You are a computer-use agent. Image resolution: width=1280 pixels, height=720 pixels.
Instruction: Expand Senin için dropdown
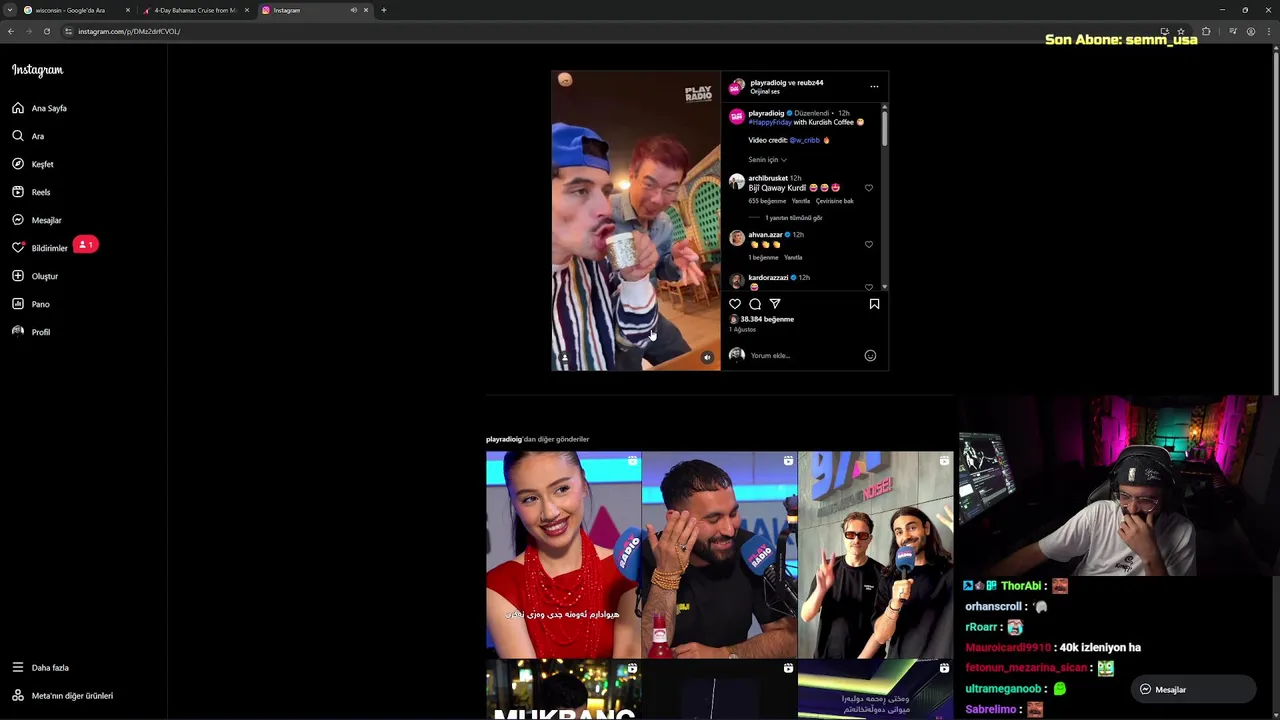767,160
